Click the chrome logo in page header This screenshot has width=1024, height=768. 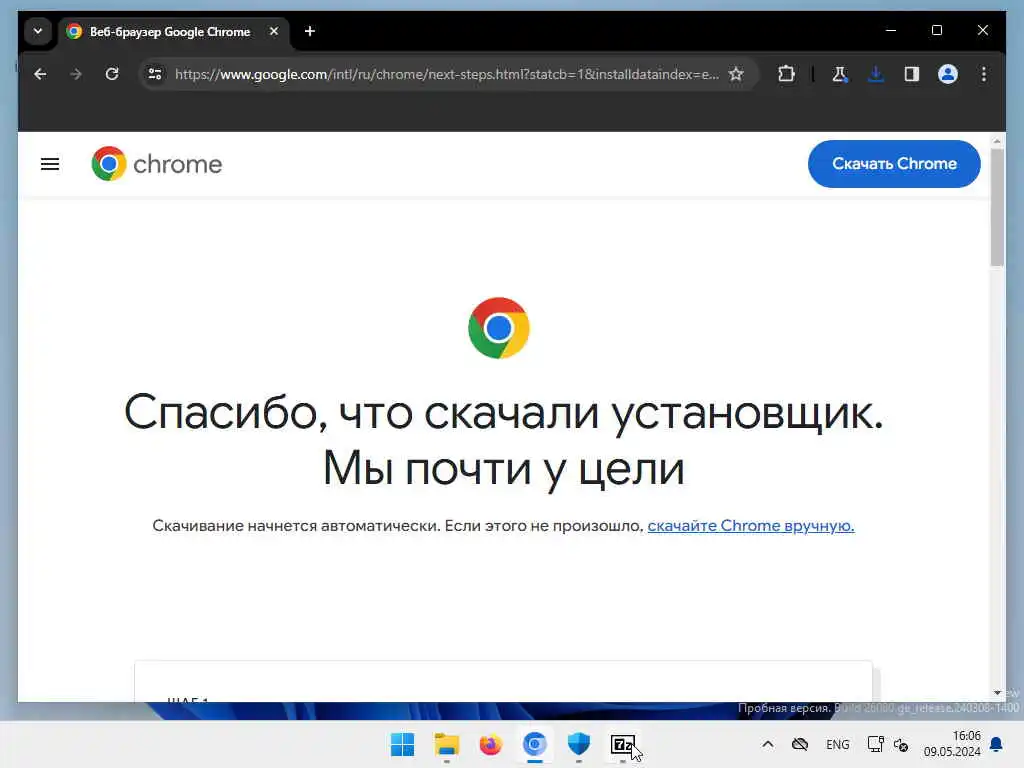[x=157, y=164]
